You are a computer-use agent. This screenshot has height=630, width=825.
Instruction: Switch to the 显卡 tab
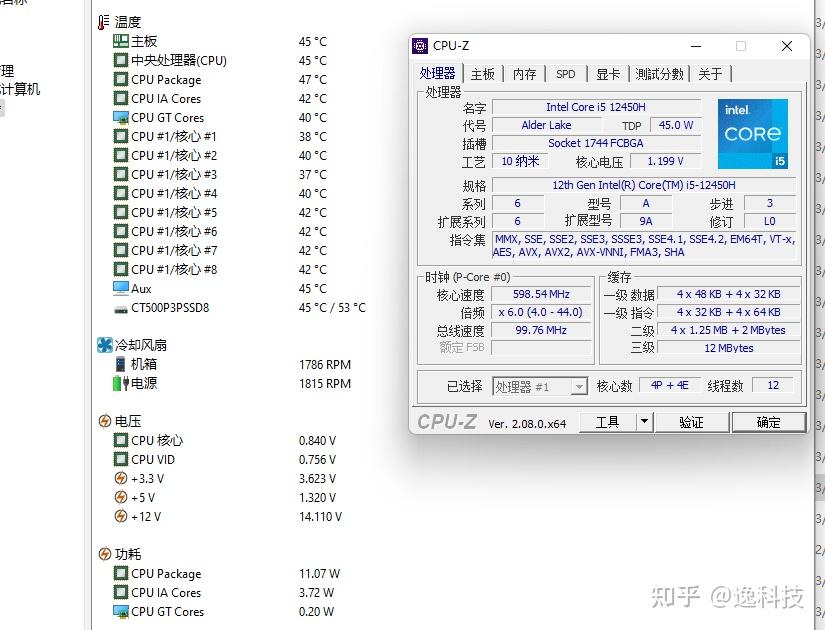click(608, 74)
